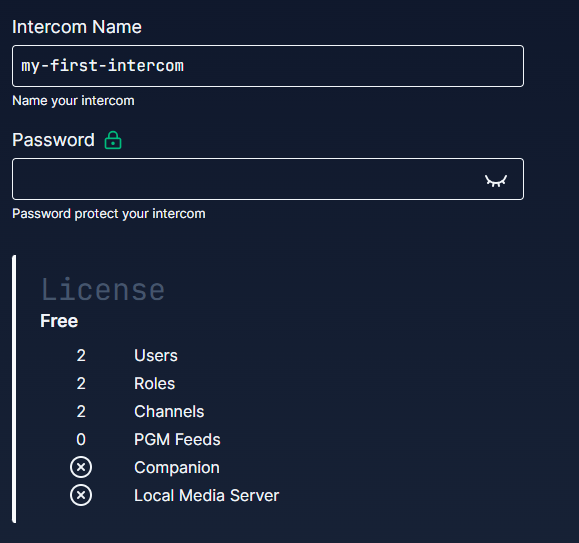
Task: Click the number 0 beside PGM Feeds
Action: click(81, 440)
